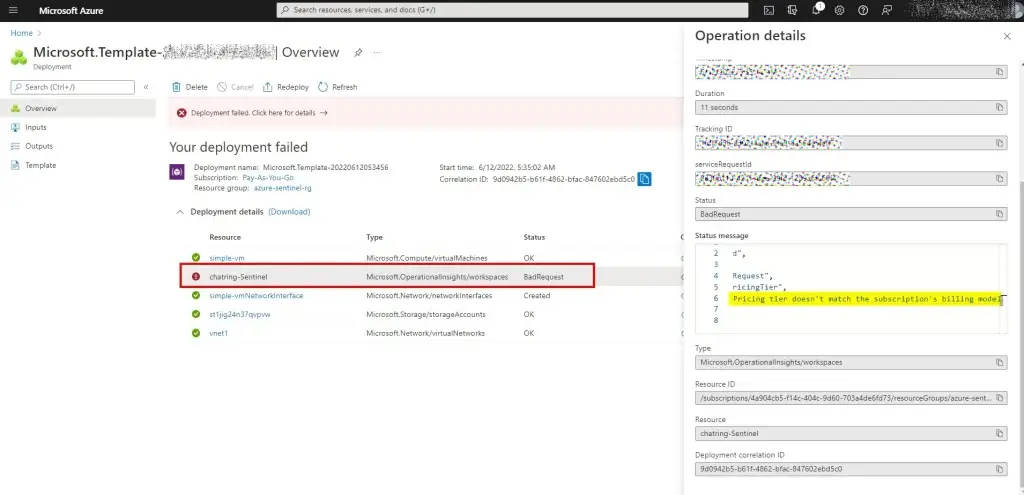This screenshot has width=1024, height=495.
Task: Click the Cancel toolbar button
Action: (235, 87)
